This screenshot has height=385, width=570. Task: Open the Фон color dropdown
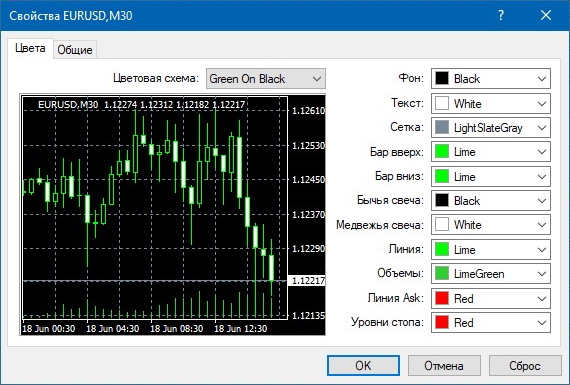pyautogui.click(x=491, y=79)
